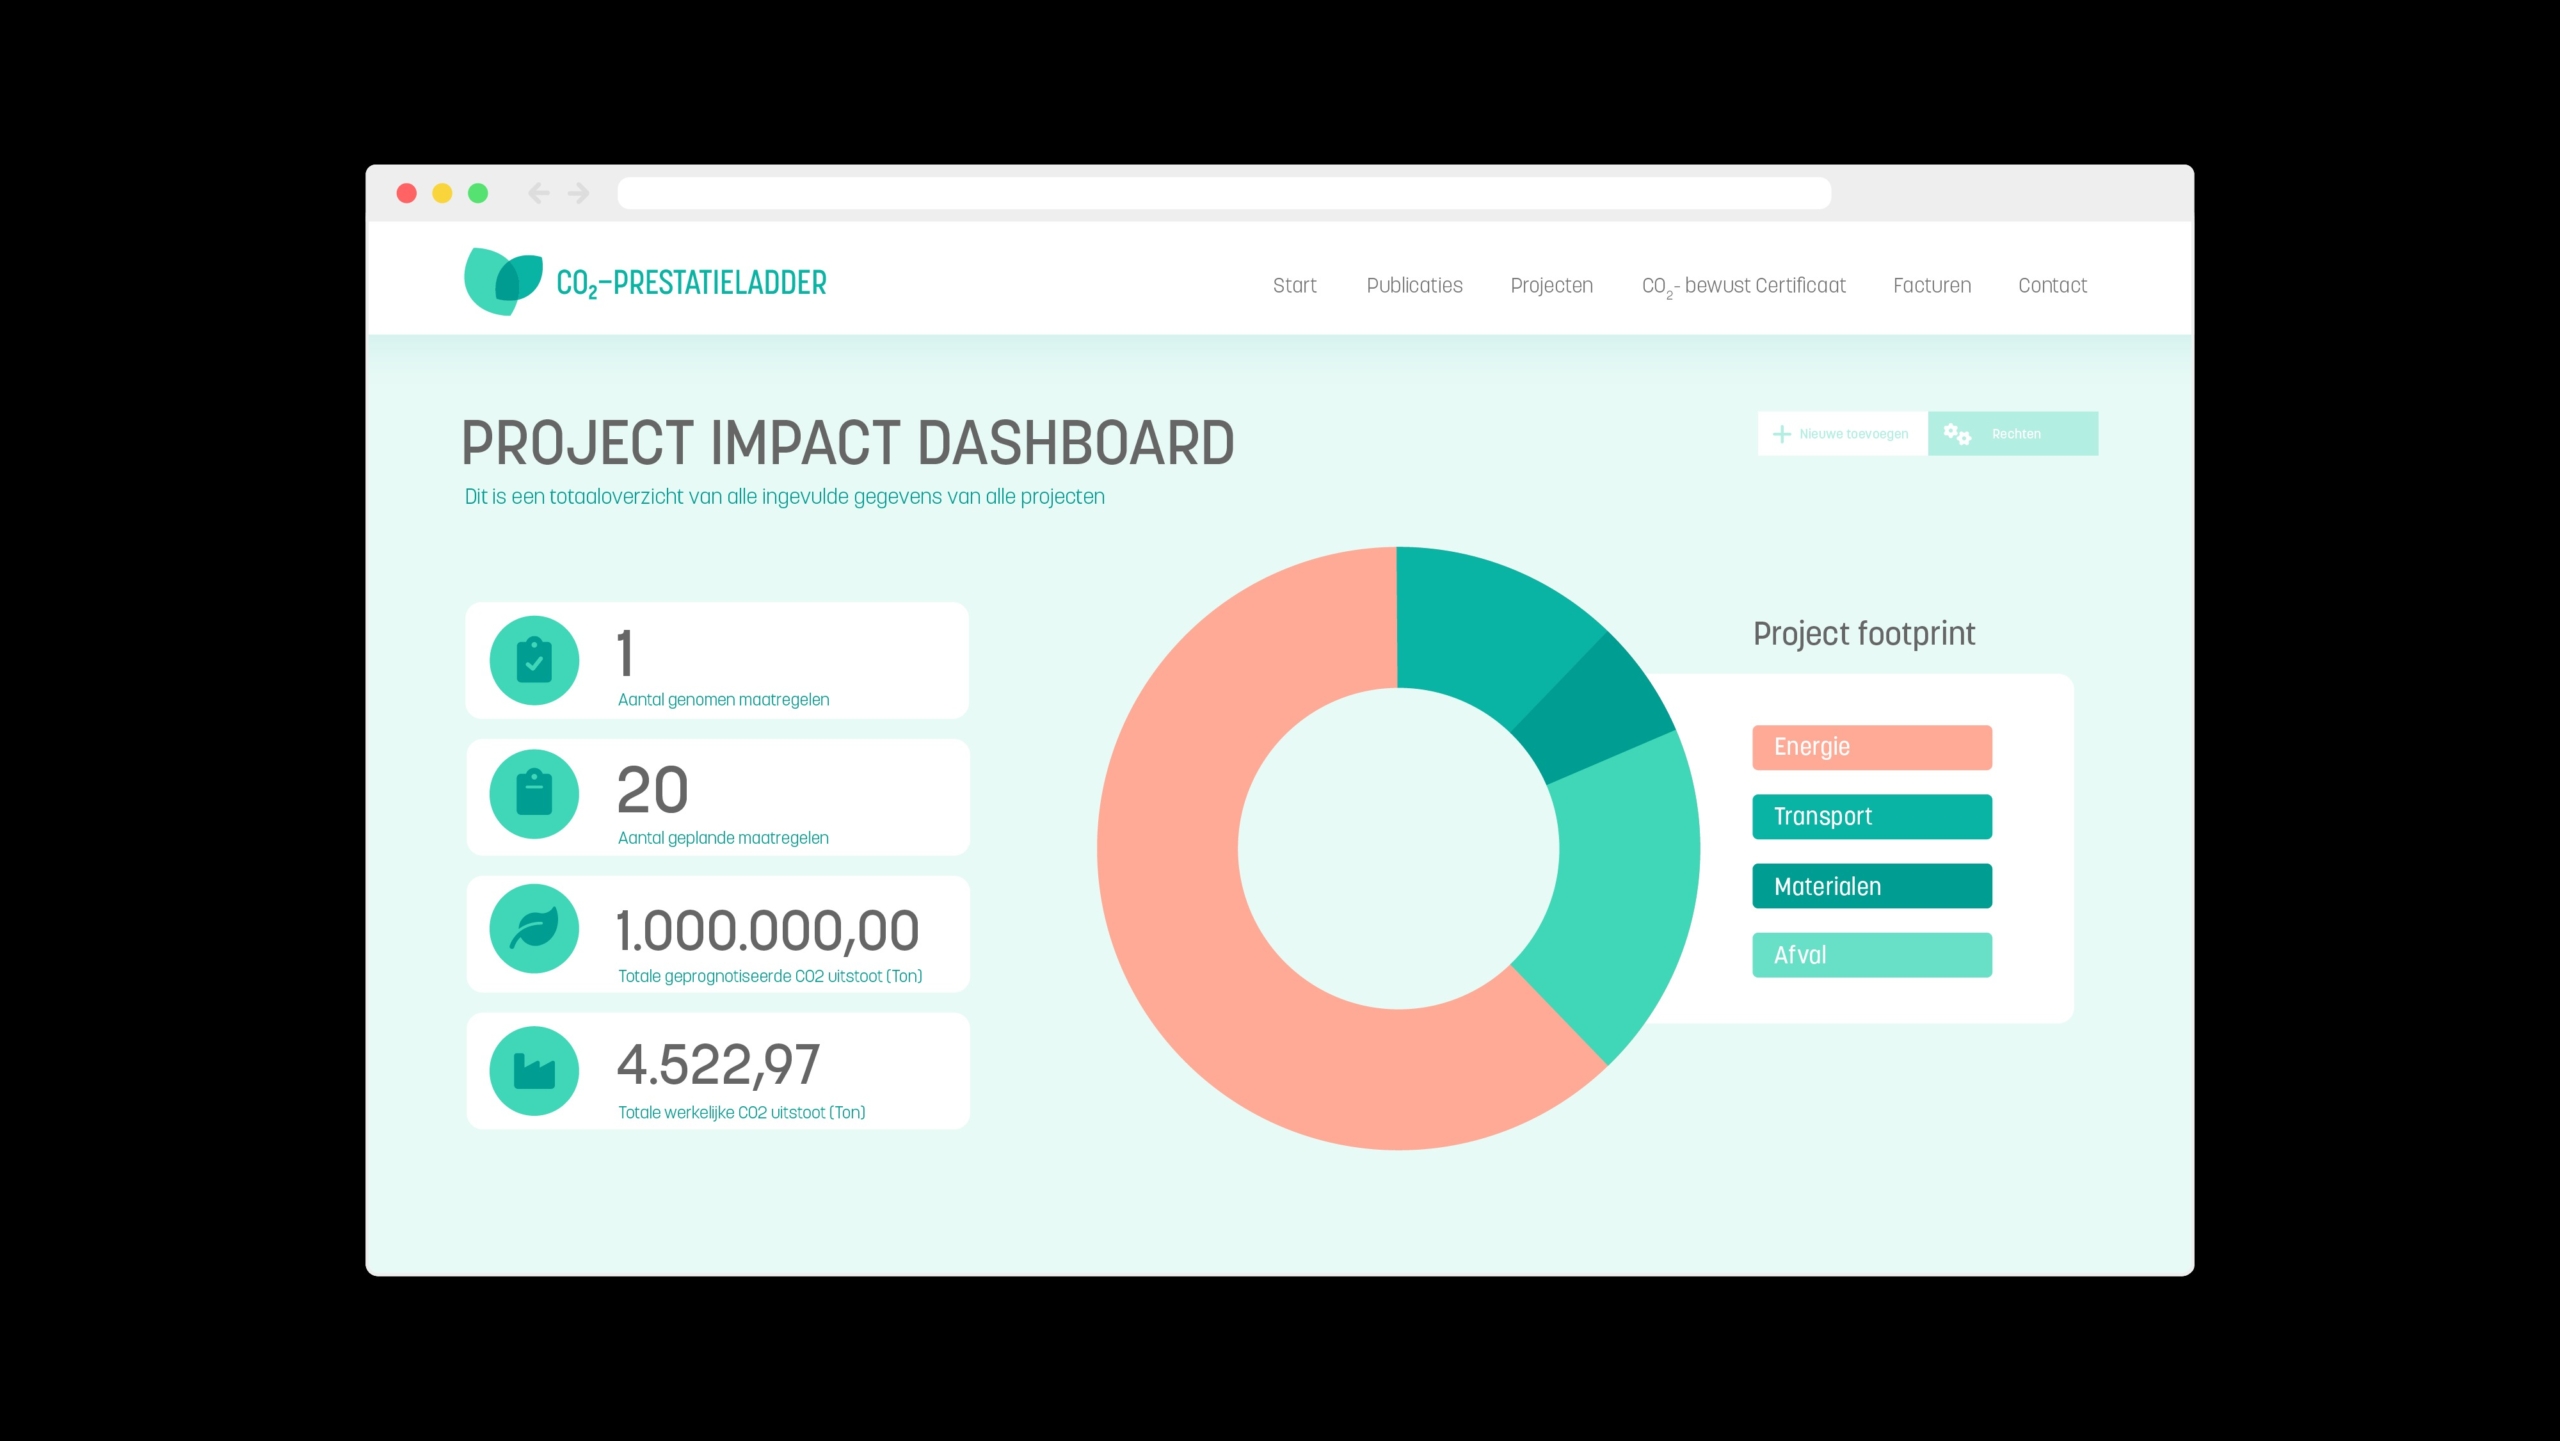Open CO2-bewust Certificaat in navigation
The height and width of the screenshot is (1441, 2560).
pos(1743,286)
